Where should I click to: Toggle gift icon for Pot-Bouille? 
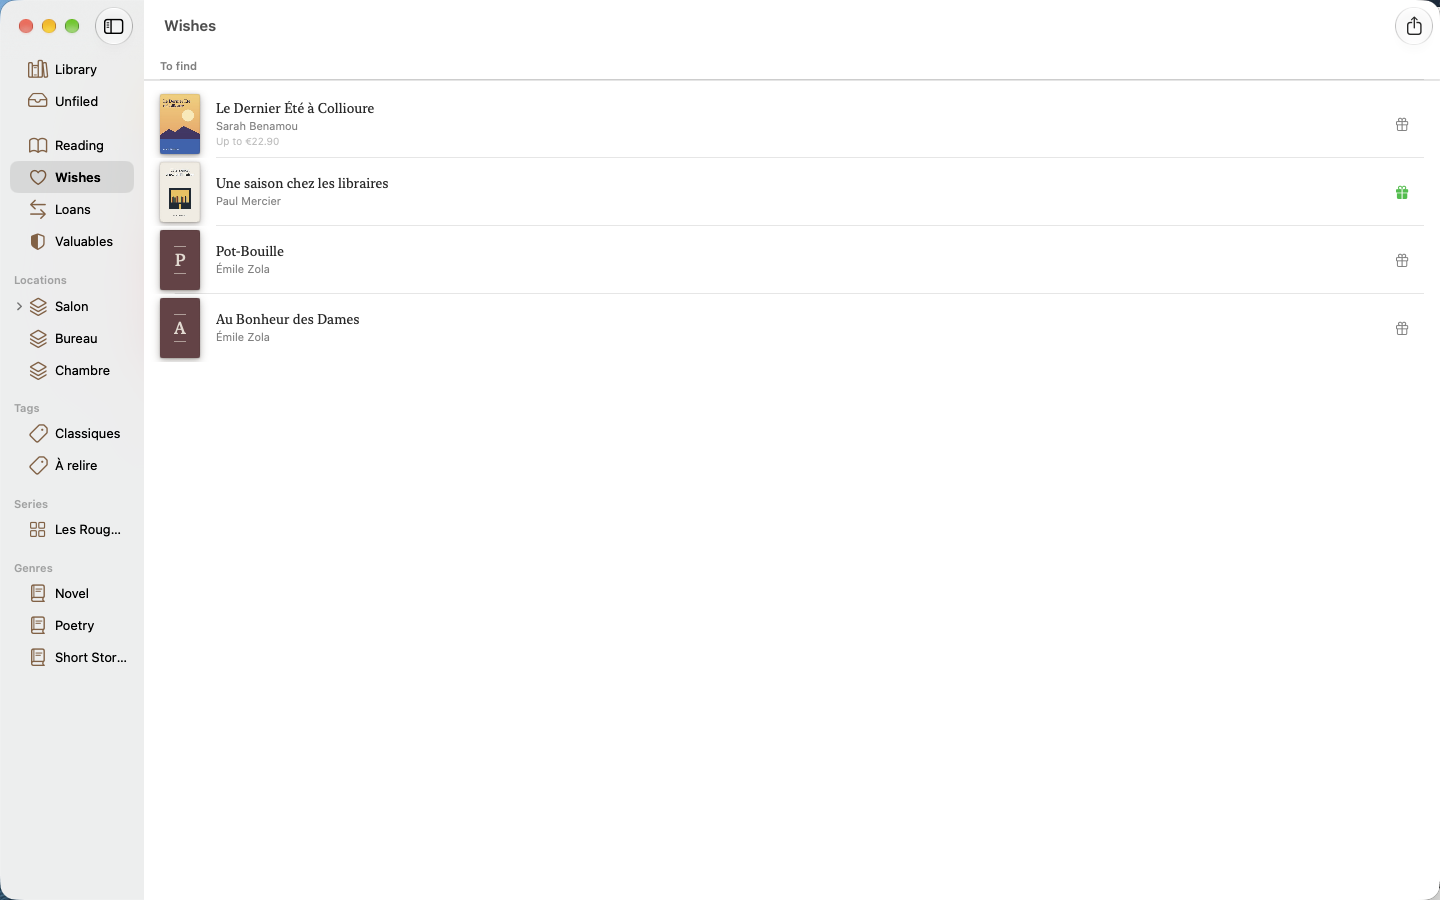click(1402, 260)
